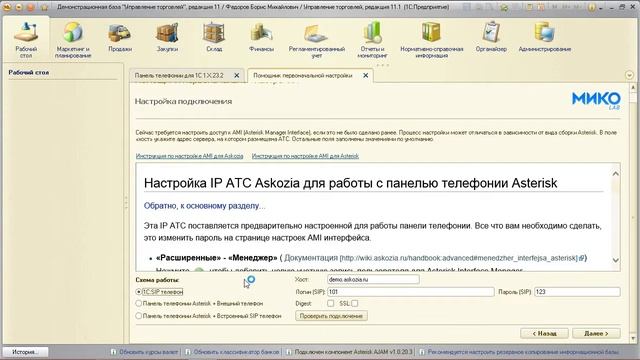Viewport: 640px width, 360px height.
Task: Follow the Обратно, к основному разделу link
Action: click(204, 206)
